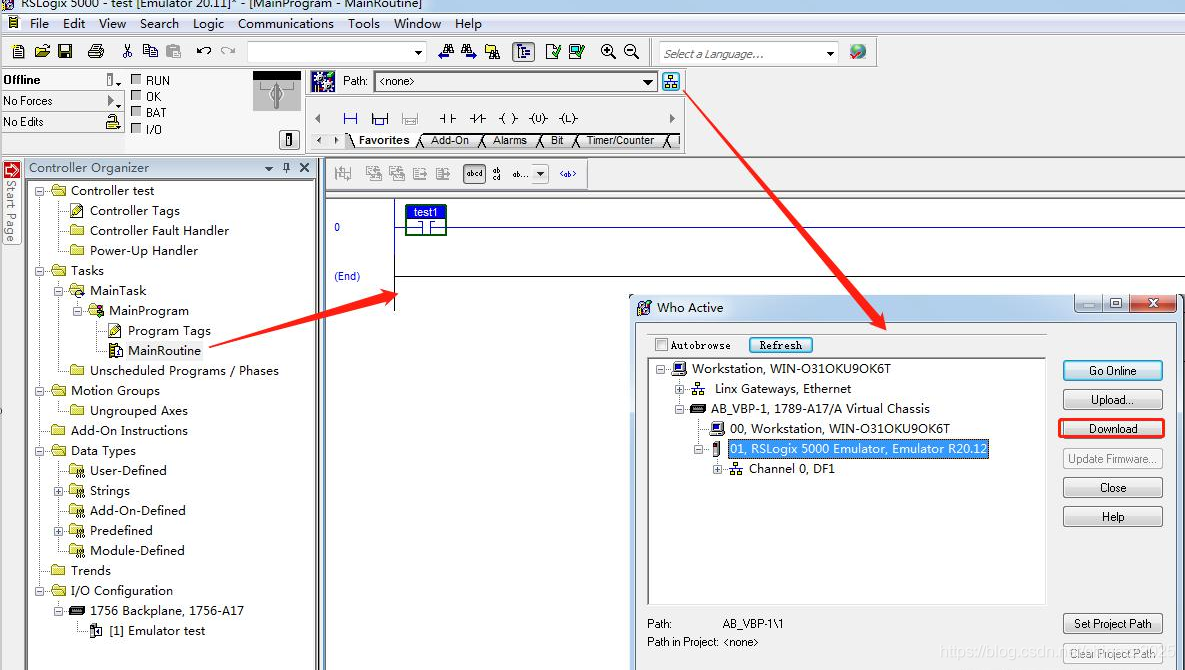Click the Set Project Path button

pyautogui.click(x=1112, y=624)
